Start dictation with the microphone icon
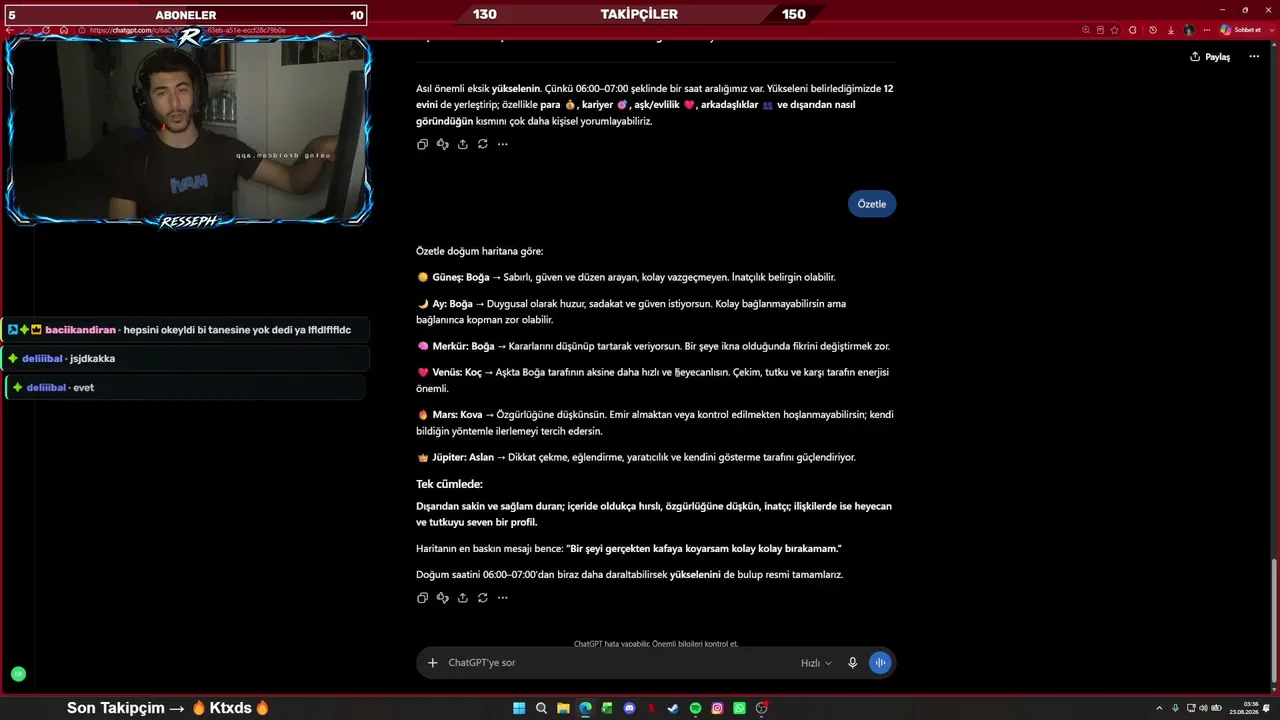Viewport: 1280px width, 720px height. pos(852,663)
